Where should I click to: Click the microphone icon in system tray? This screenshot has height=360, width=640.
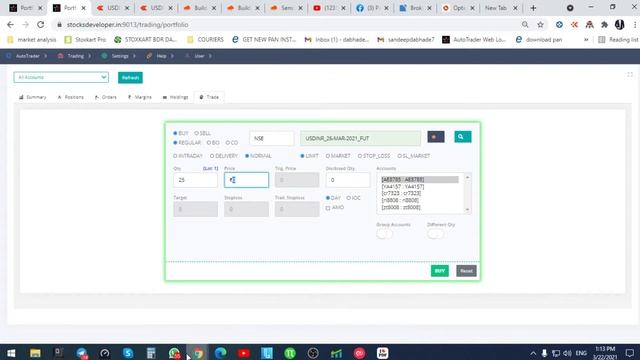[544, 353]
